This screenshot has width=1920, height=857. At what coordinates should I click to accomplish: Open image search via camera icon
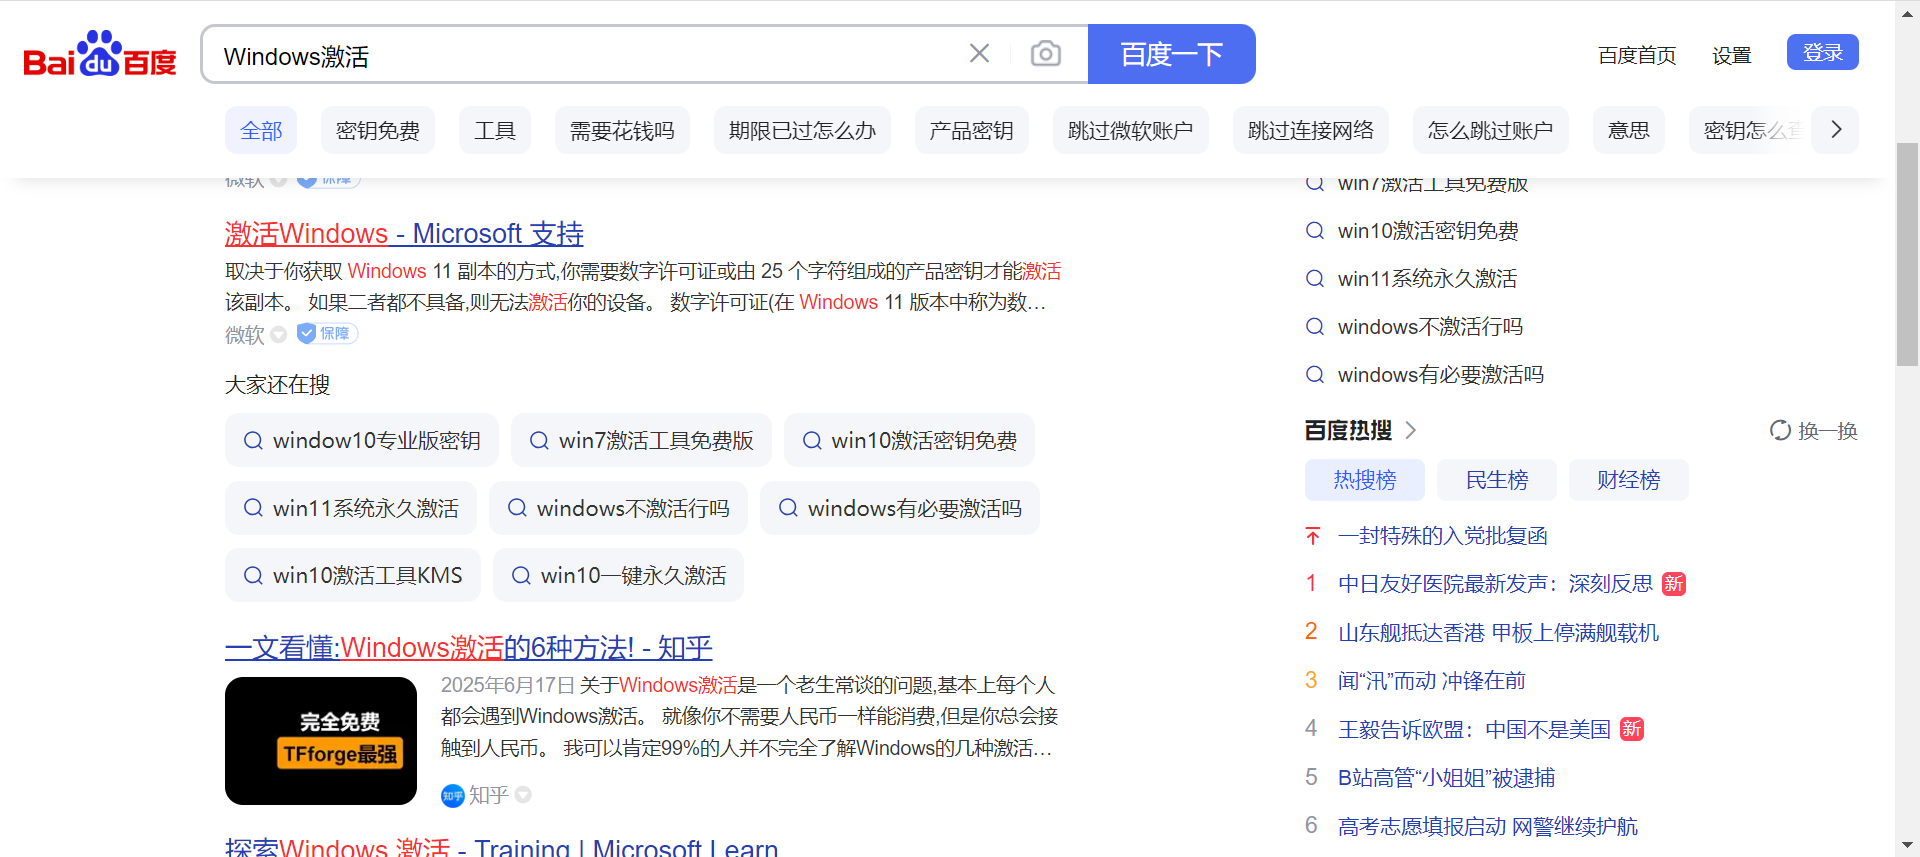[1045, 54]
